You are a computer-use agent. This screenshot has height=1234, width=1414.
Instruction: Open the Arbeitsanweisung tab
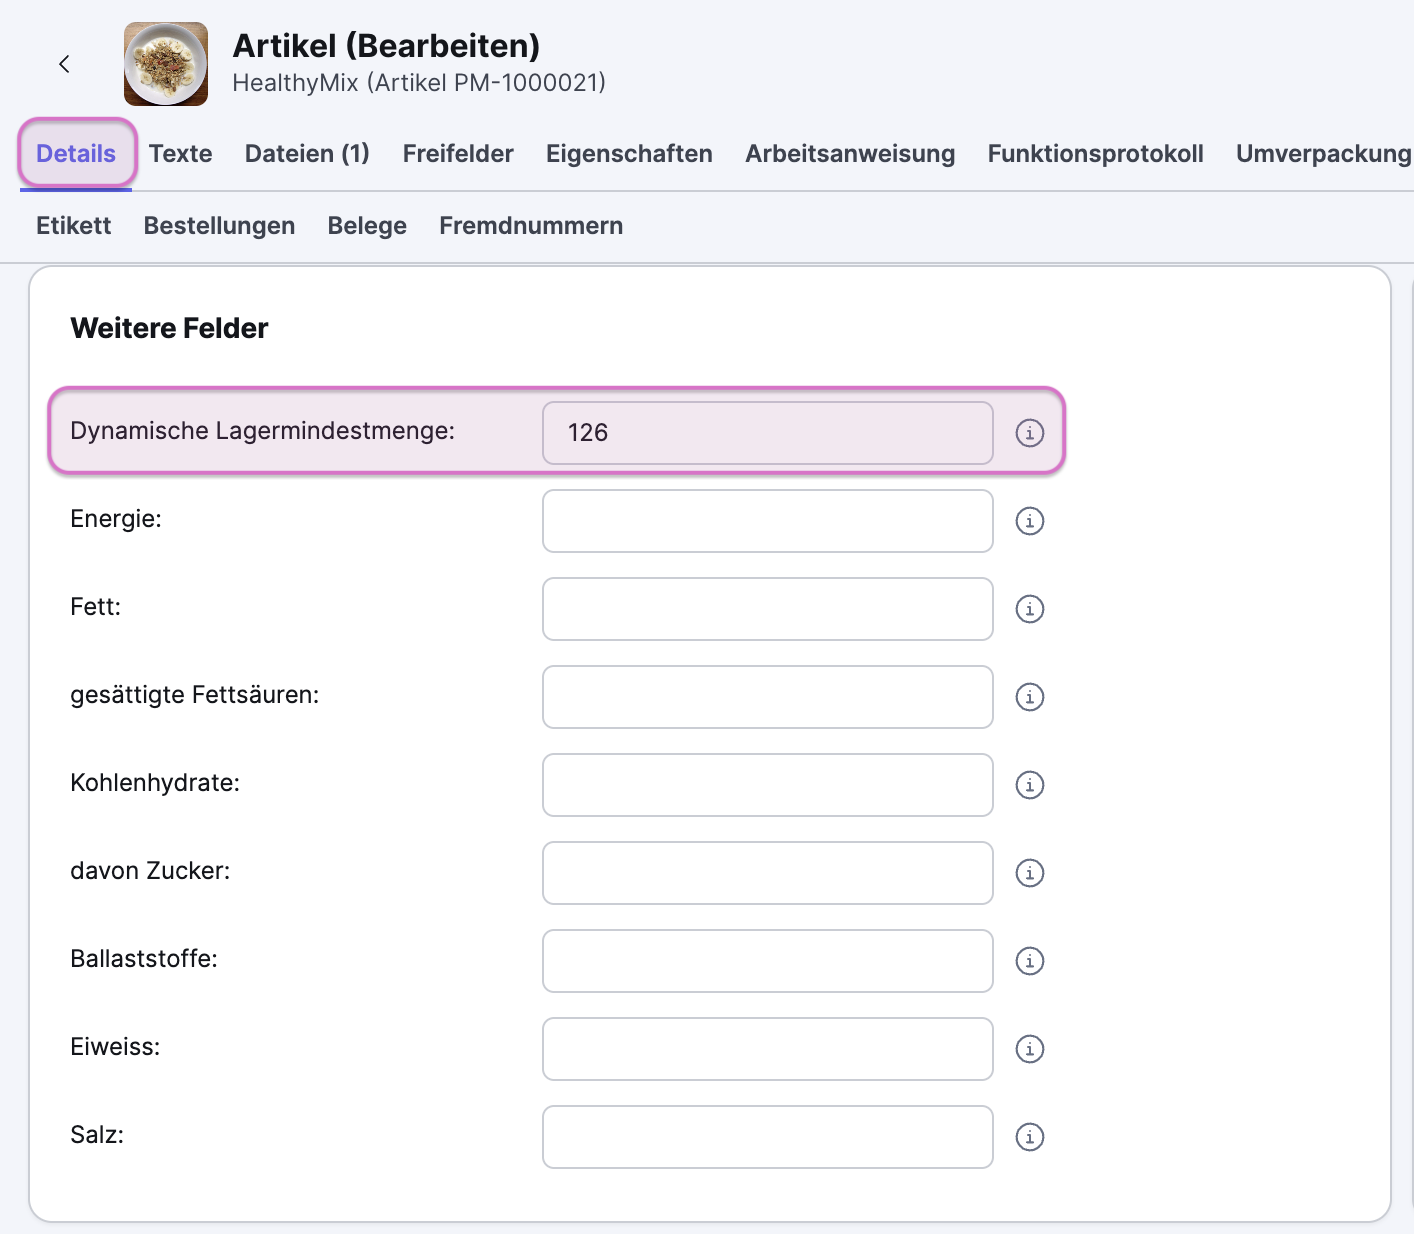tap(850, 154)
